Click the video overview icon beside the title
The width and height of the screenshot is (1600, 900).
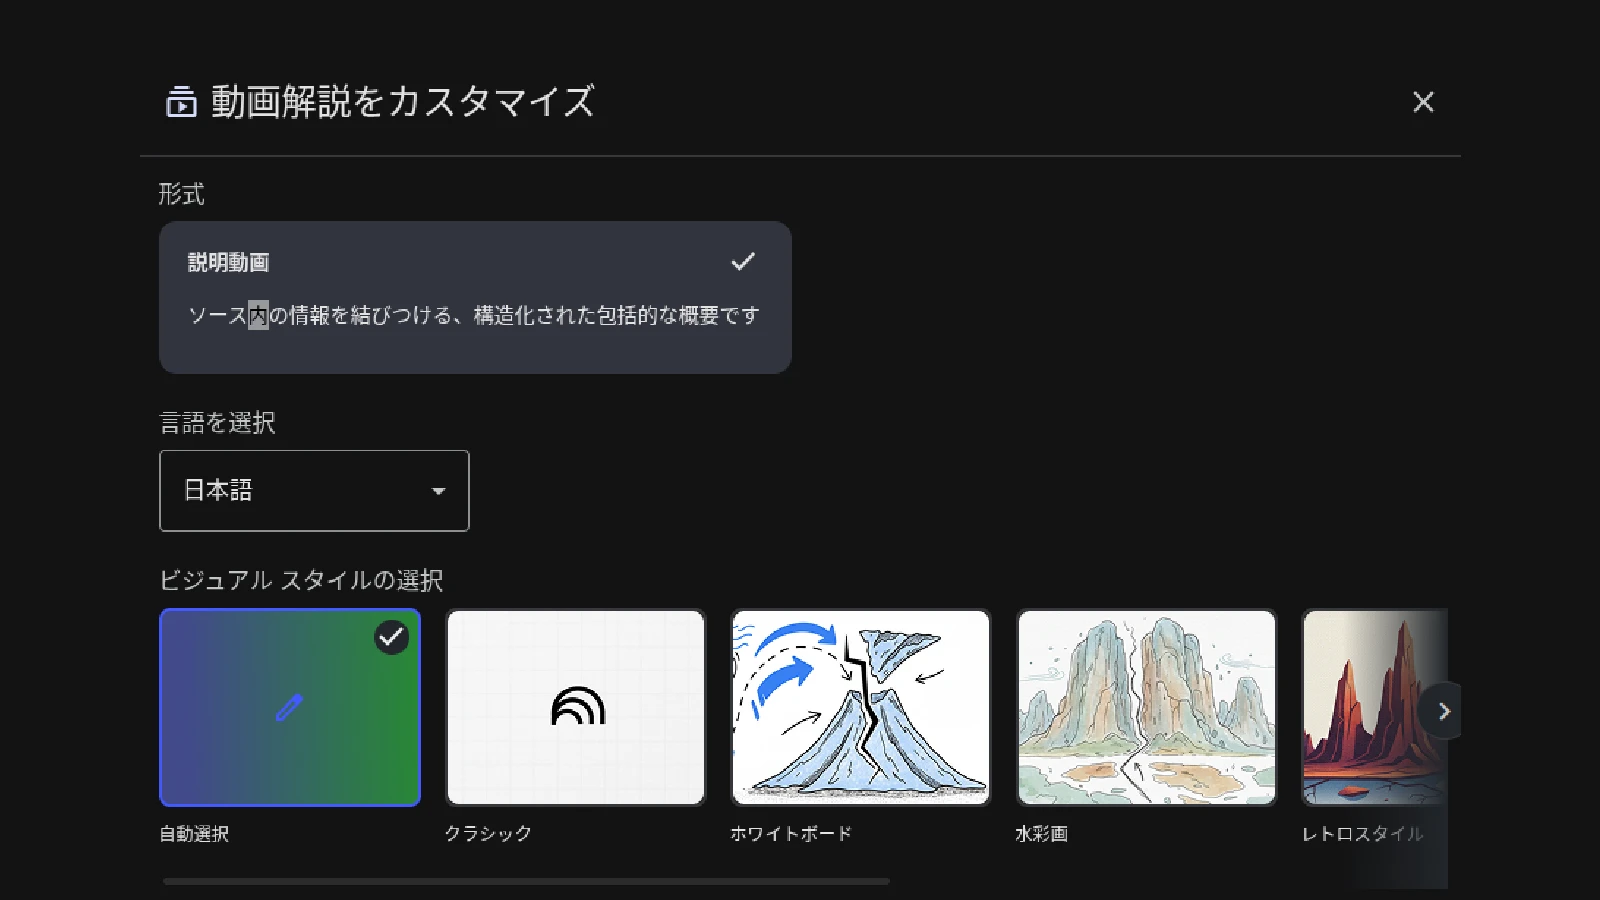click(181, 102)
